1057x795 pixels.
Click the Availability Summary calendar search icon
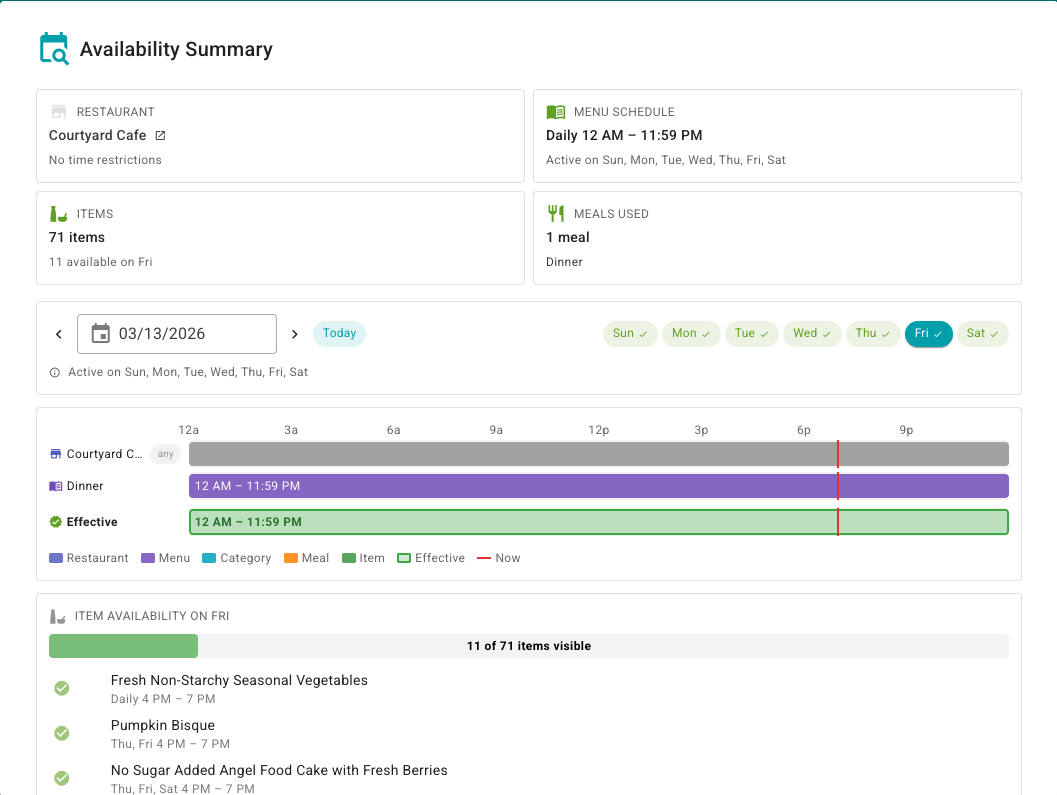click(x=54, y=49)
